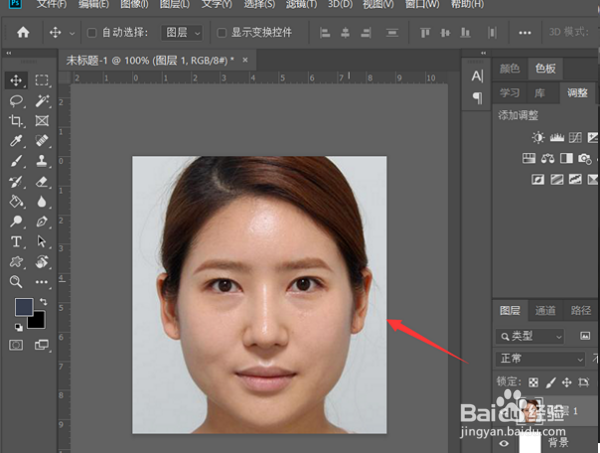Select the Spot Healing Brush tool
Viewport: 600px width, 453px height.
(42, 141)
